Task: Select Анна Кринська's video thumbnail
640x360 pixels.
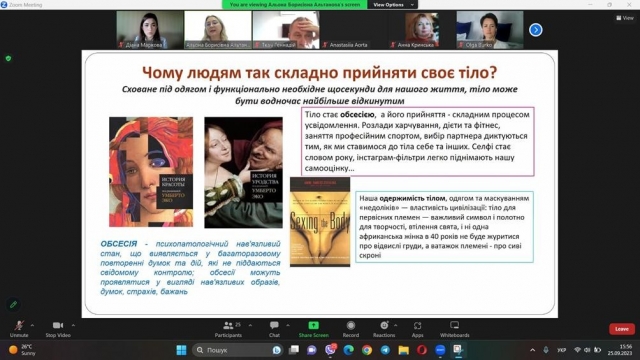Action: point(422,30)
